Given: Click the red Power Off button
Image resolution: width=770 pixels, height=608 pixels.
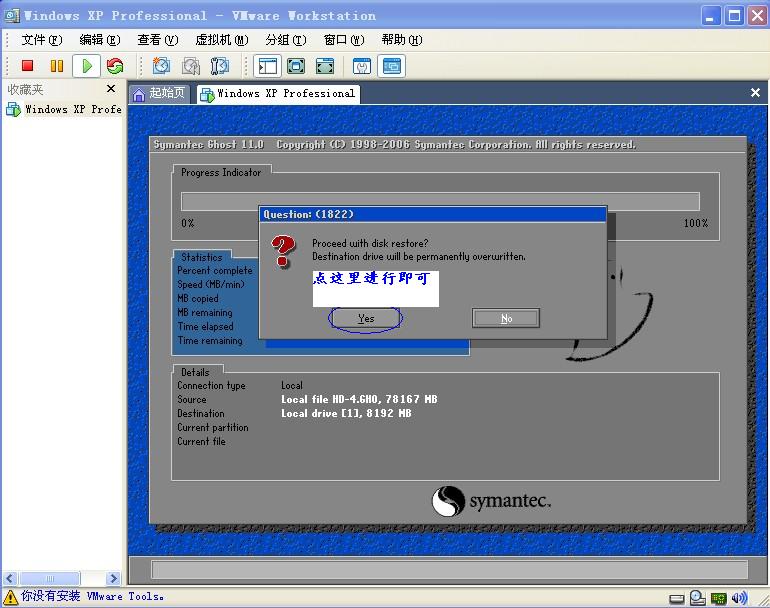Looking at the screenshot, I should click(28, 66).
